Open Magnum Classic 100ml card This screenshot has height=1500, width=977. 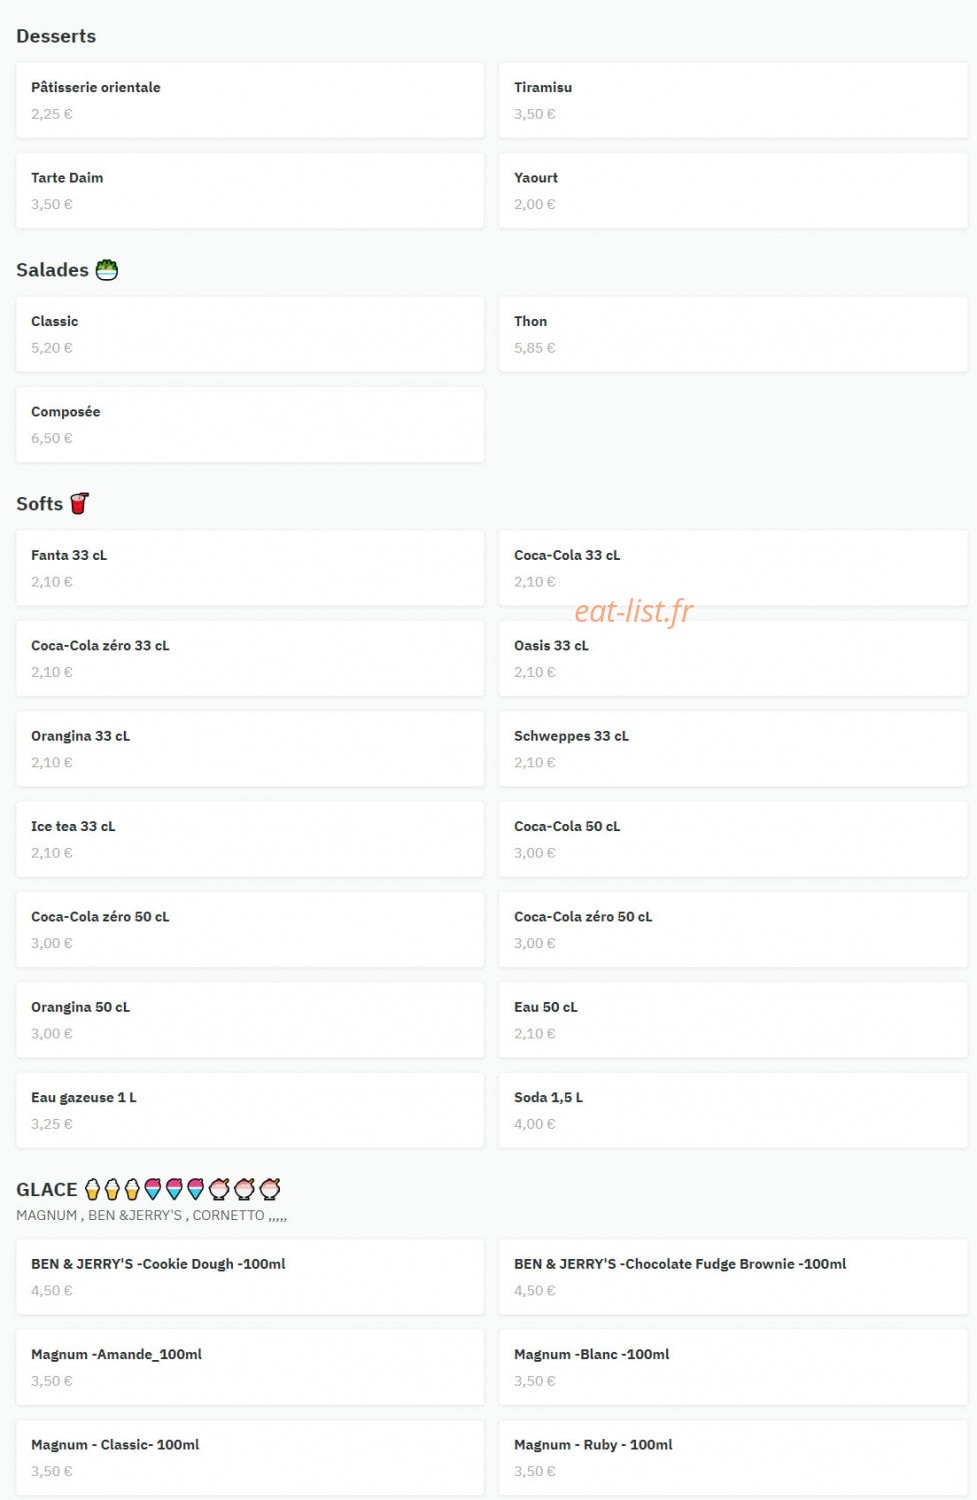click(250, 1457)
